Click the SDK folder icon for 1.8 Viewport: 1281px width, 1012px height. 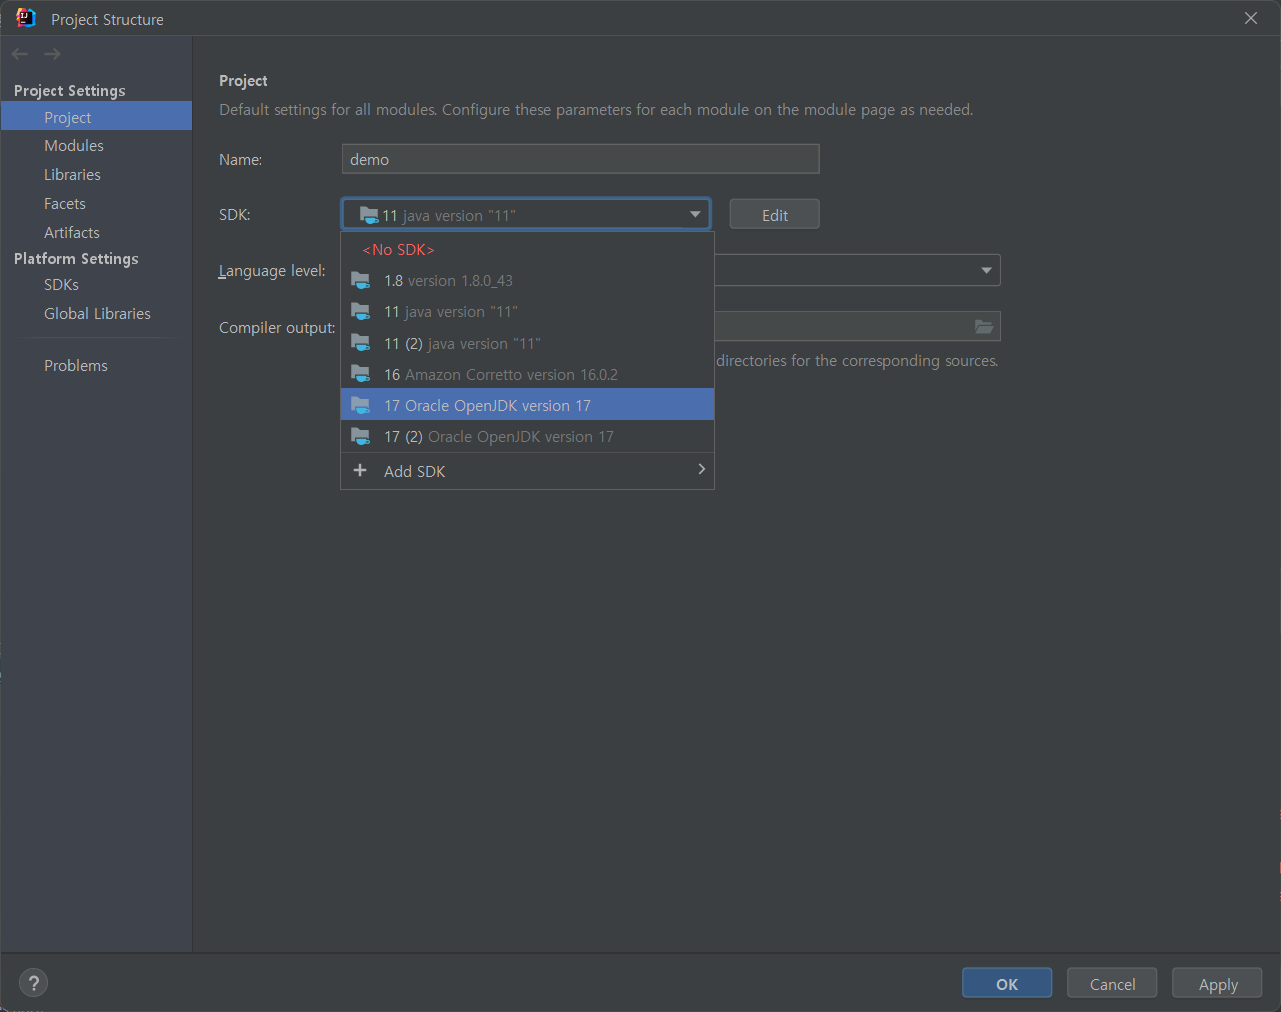(361, 280)
